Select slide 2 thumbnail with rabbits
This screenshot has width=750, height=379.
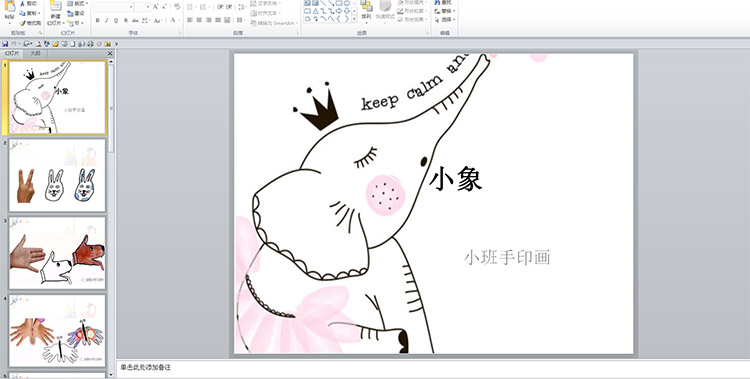[57, 175]
